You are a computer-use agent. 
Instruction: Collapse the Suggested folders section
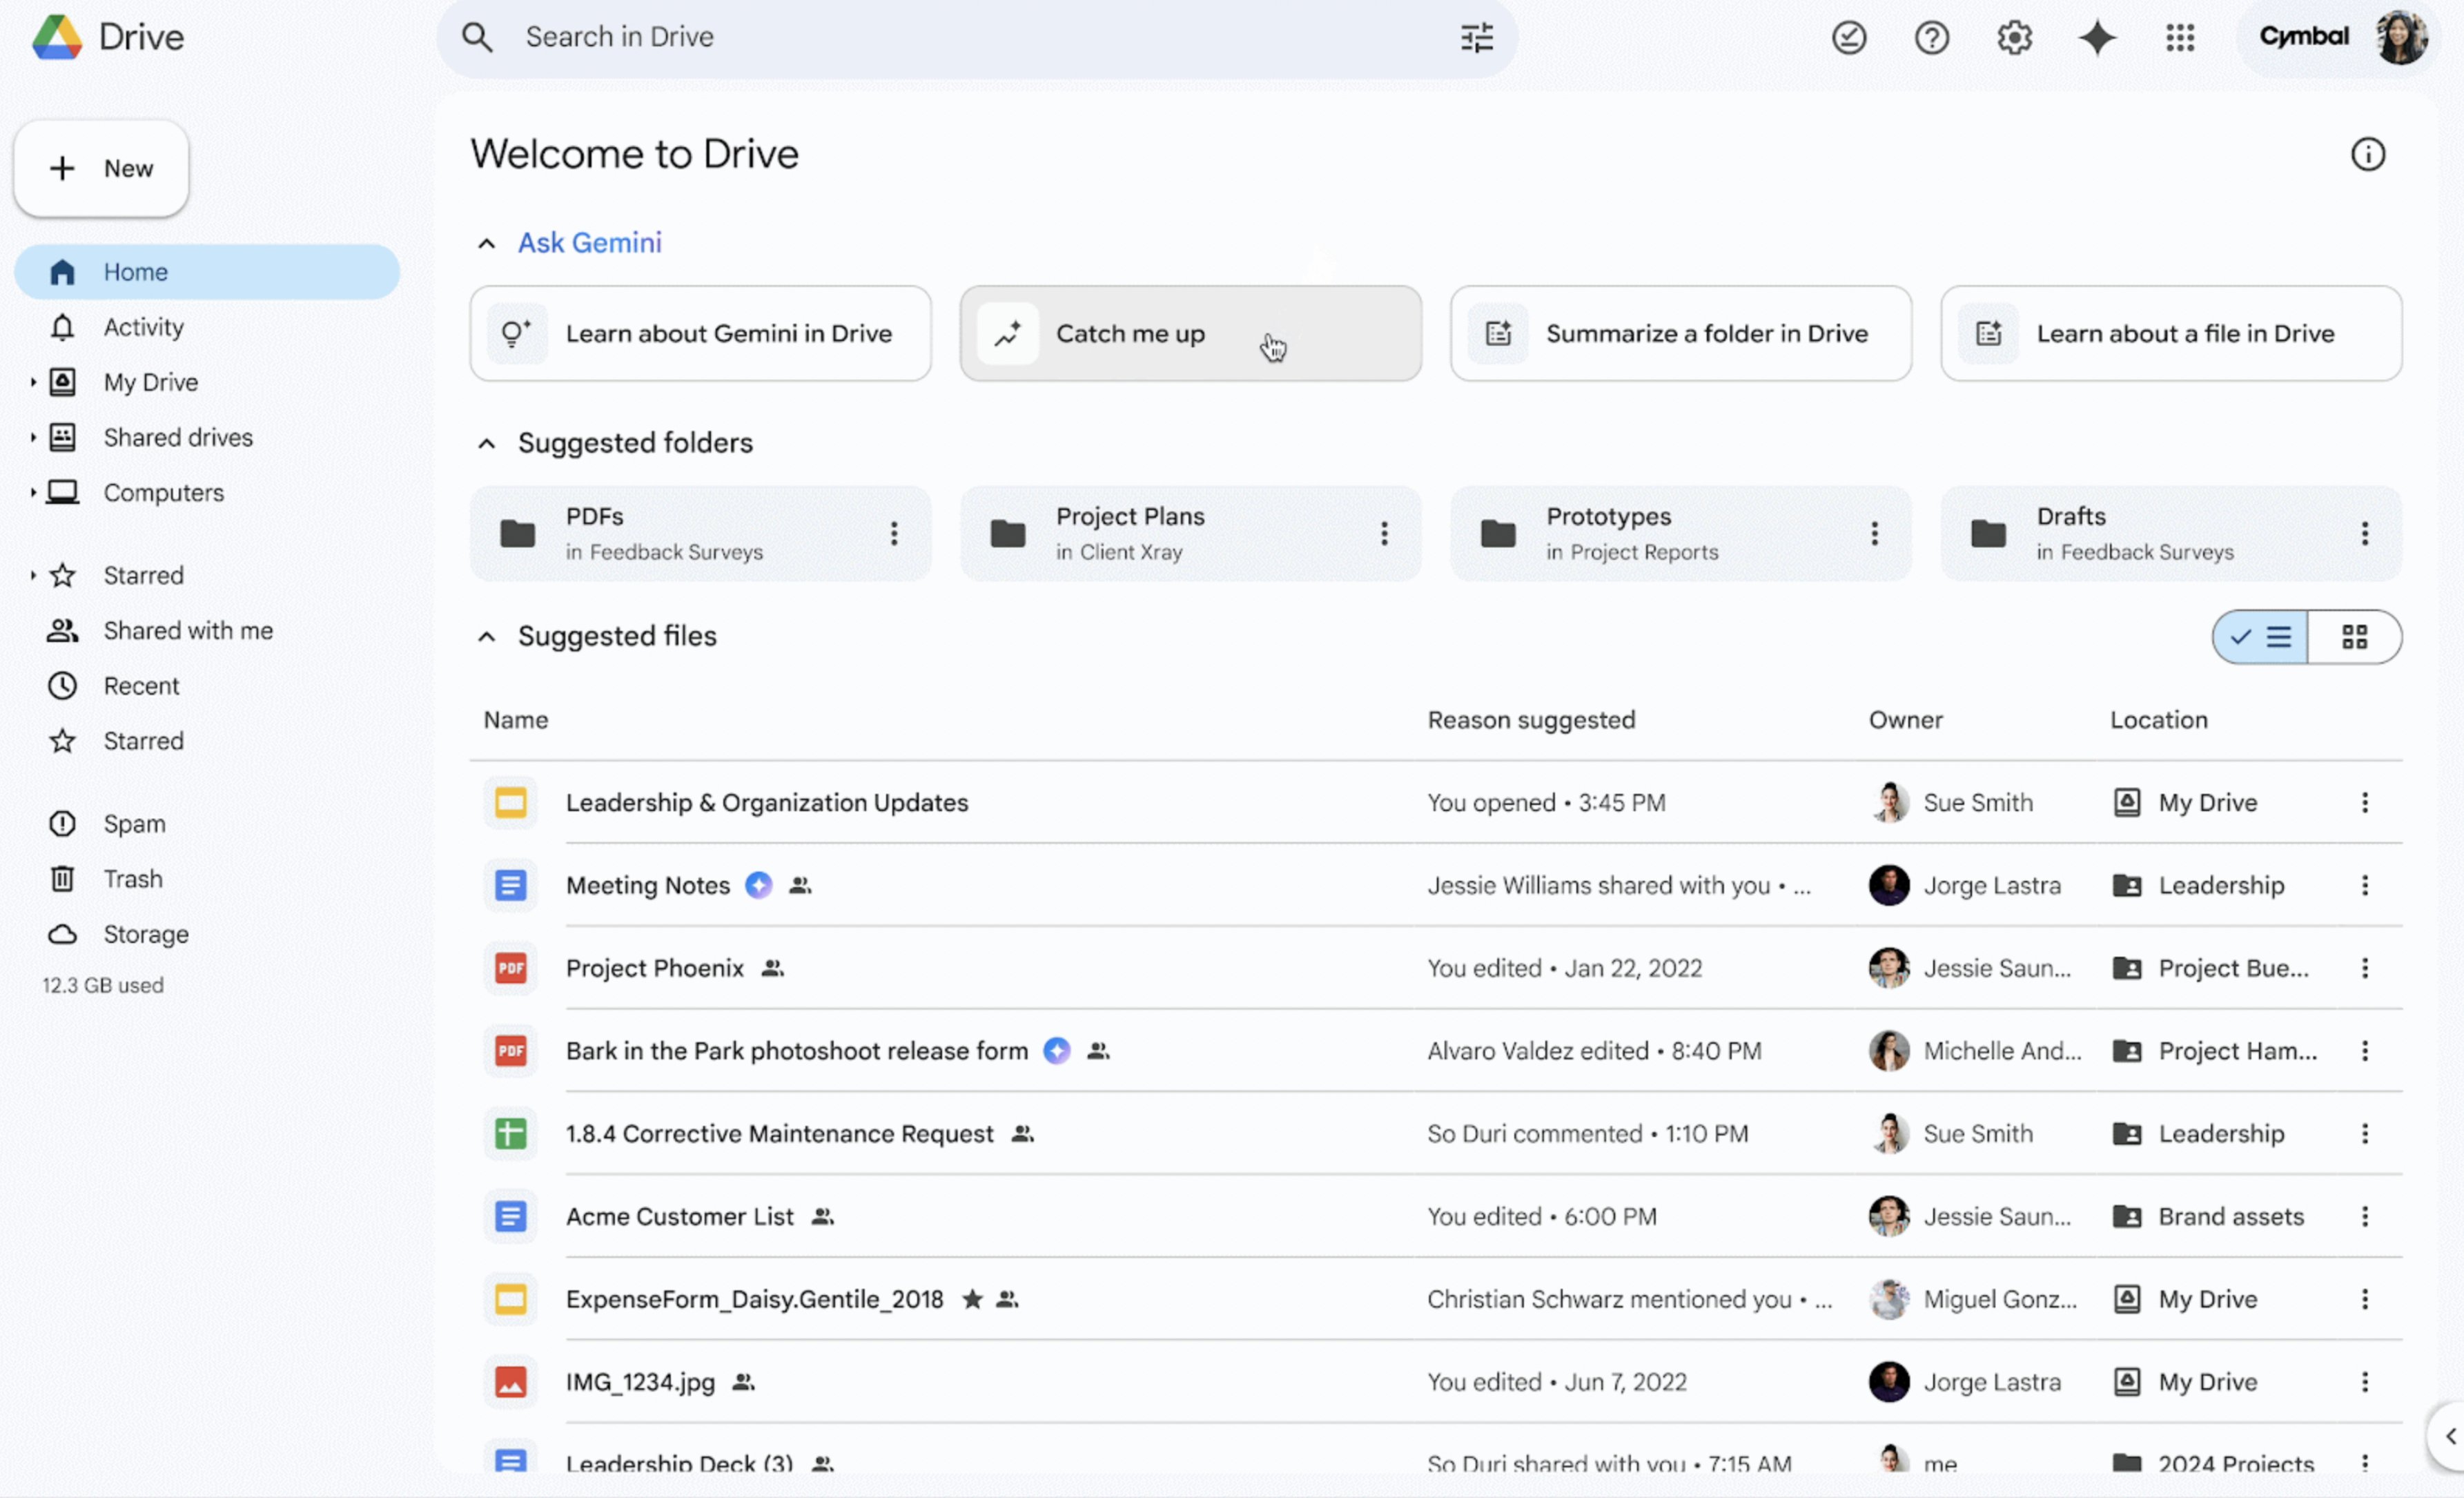[x=487, y=443]
